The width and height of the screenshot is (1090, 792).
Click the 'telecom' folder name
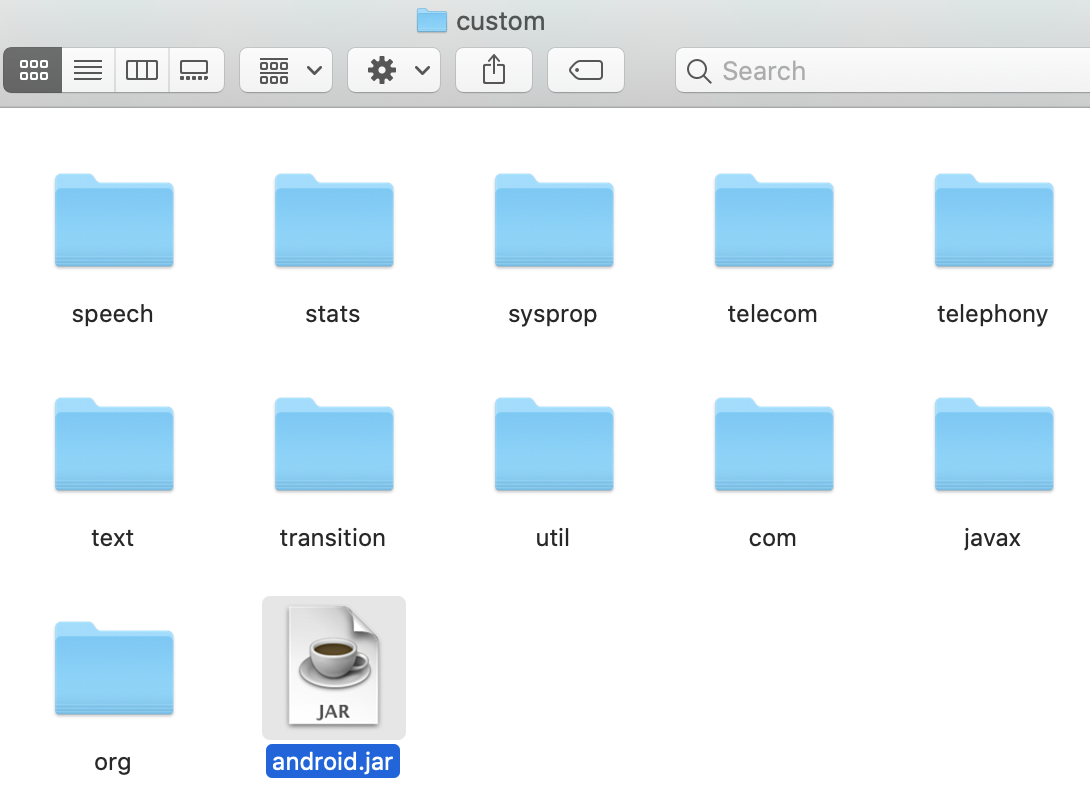772,314
